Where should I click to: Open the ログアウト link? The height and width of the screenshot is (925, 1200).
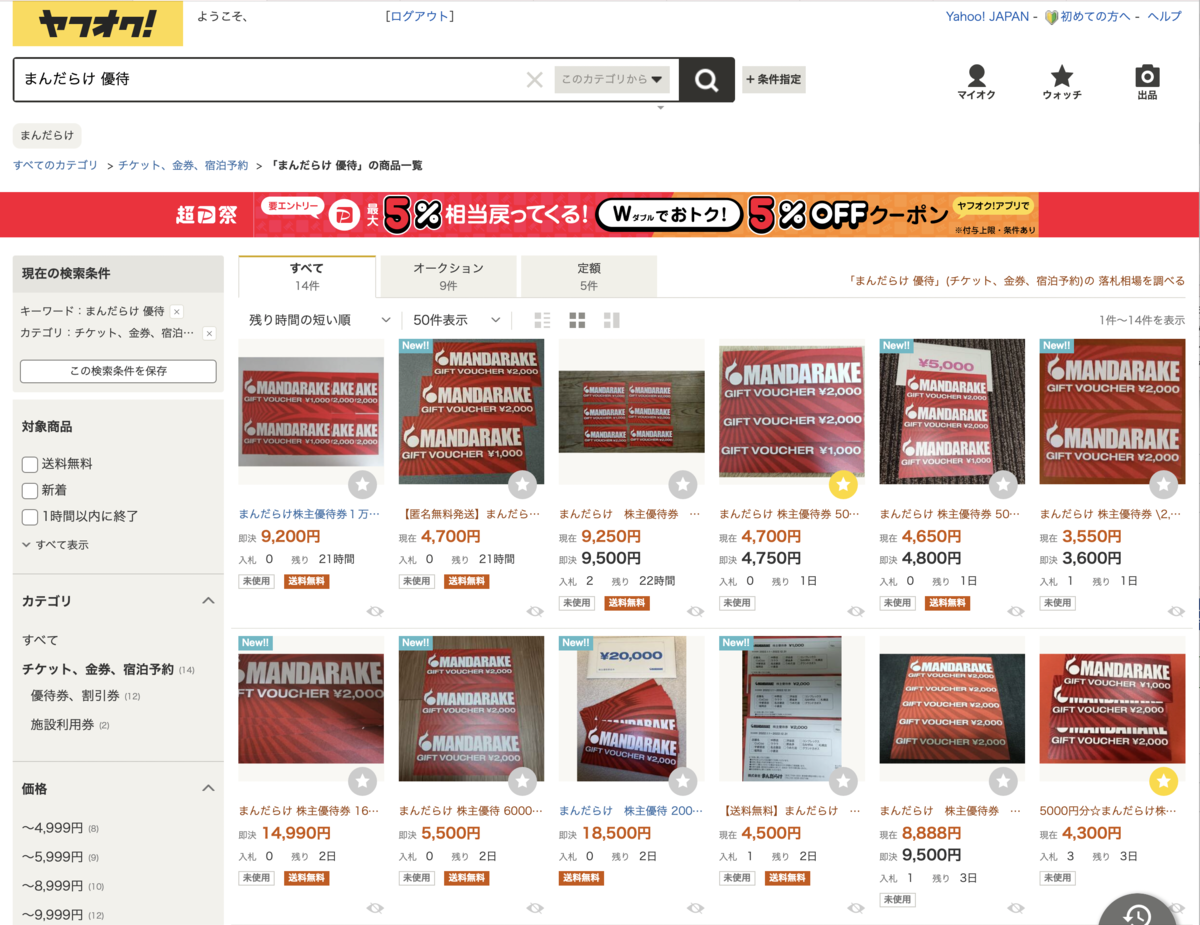420,16
